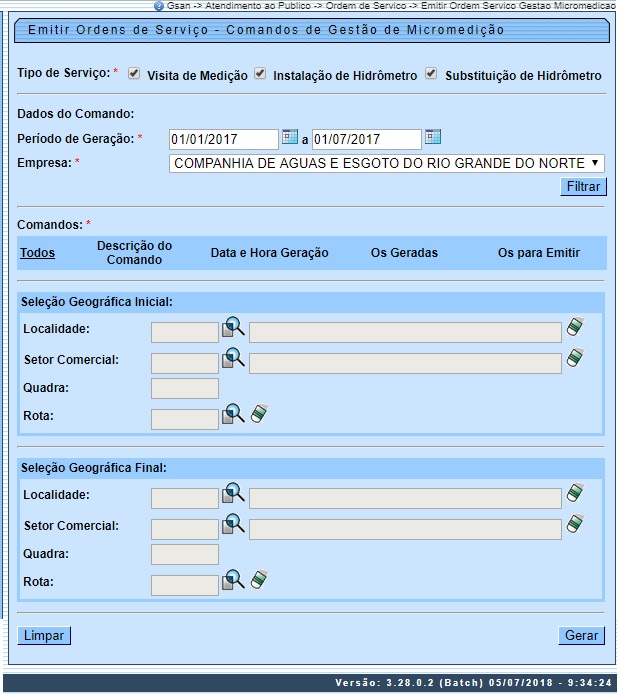Search Setor Comercial in initial selection
The width and height of the screenshot is (618, 694).
tap(233, 358)
